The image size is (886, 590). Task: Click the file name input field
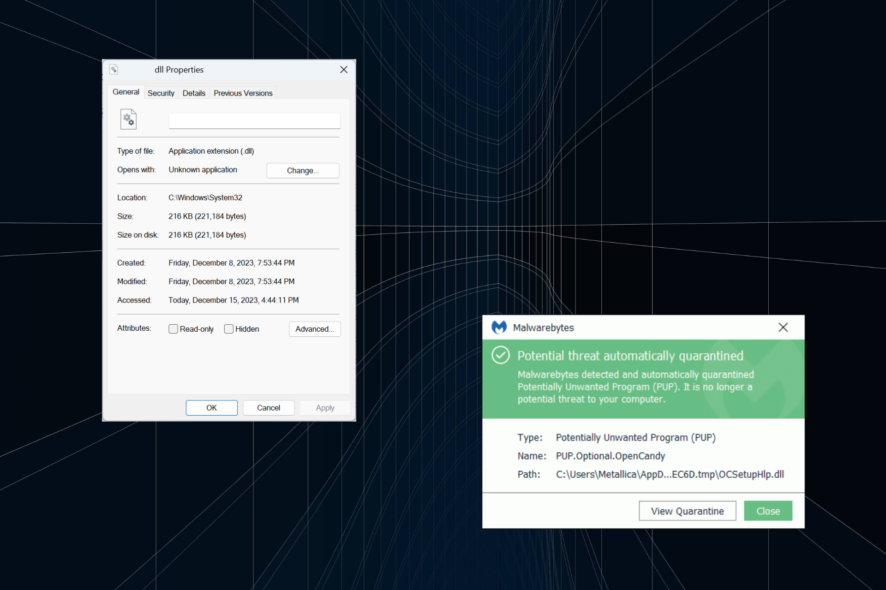(x=254, y=120)
